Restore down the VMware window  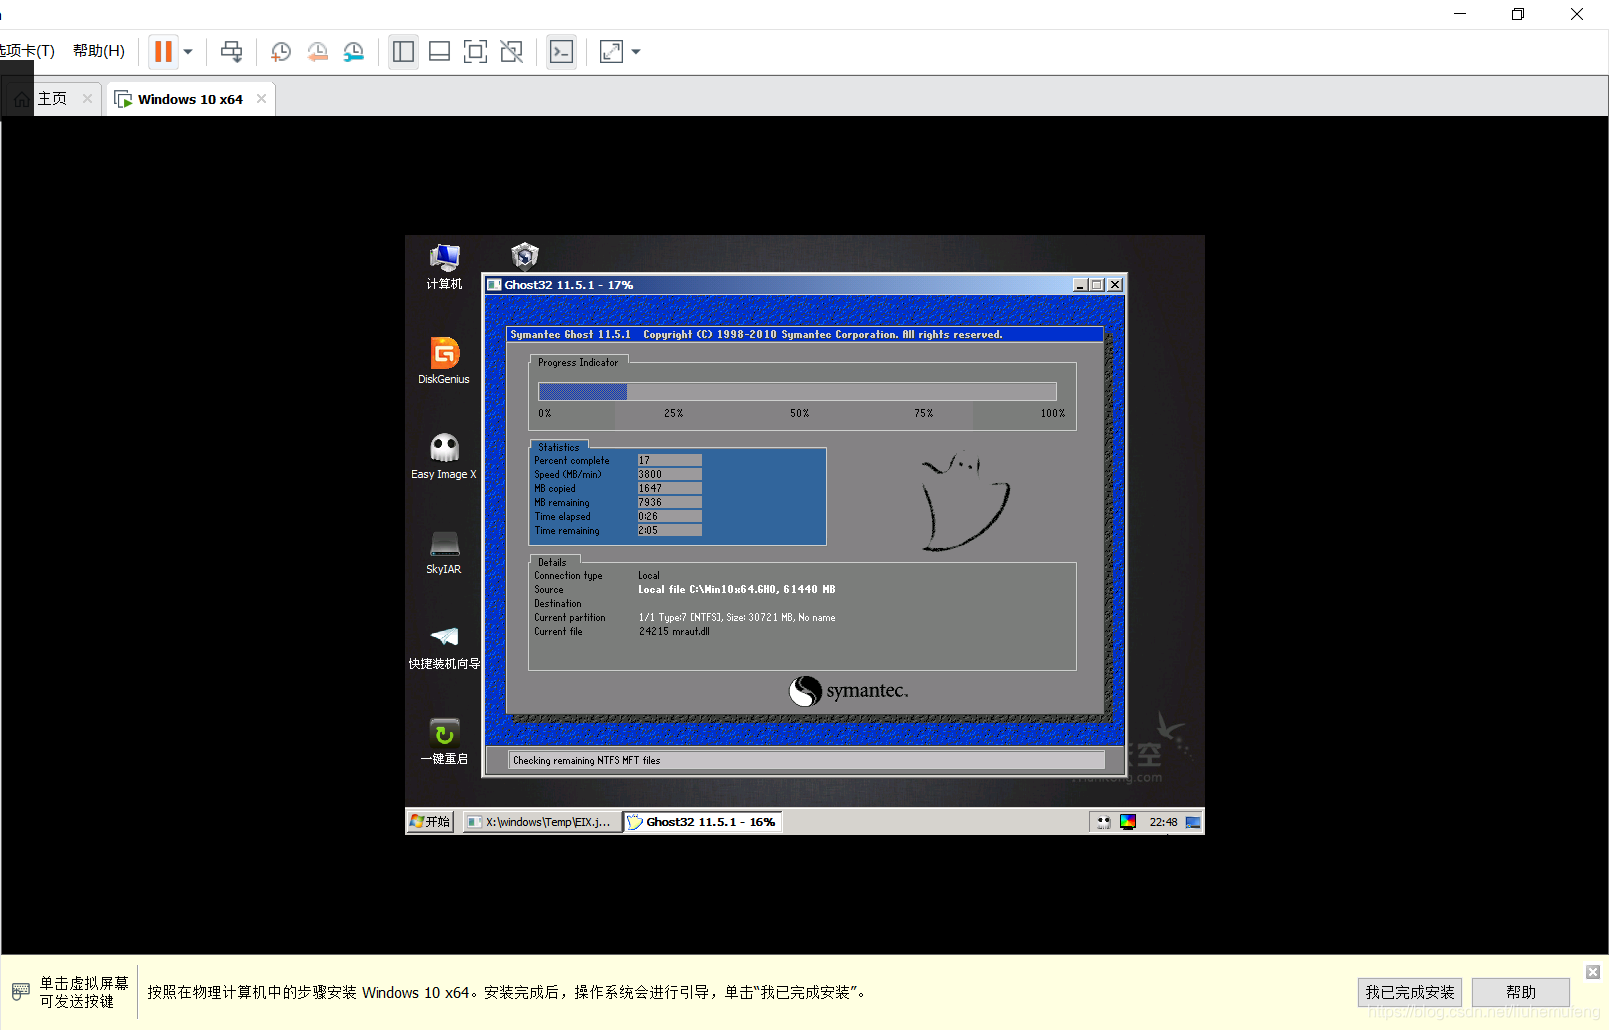tap(1518, 14)
